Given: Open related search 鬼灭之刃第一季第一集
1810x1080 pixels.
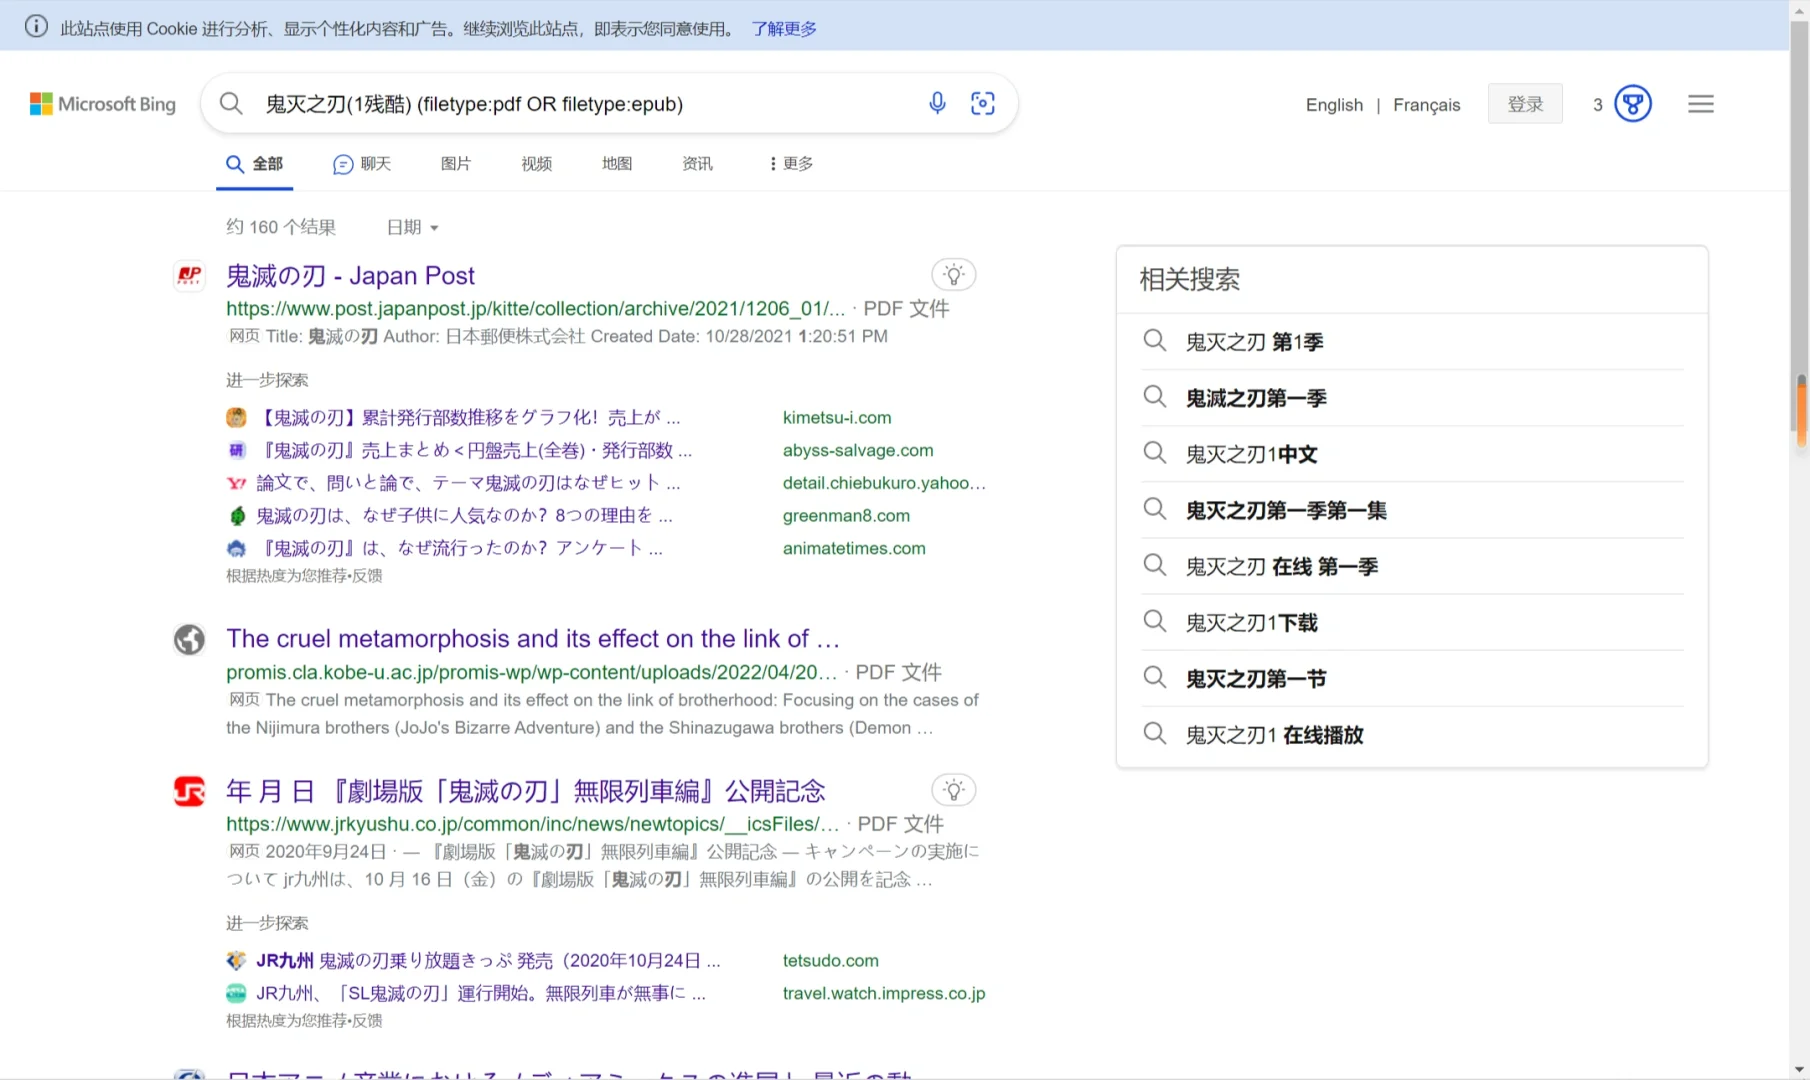Looking at the screenshot, I should (1286, 510).
